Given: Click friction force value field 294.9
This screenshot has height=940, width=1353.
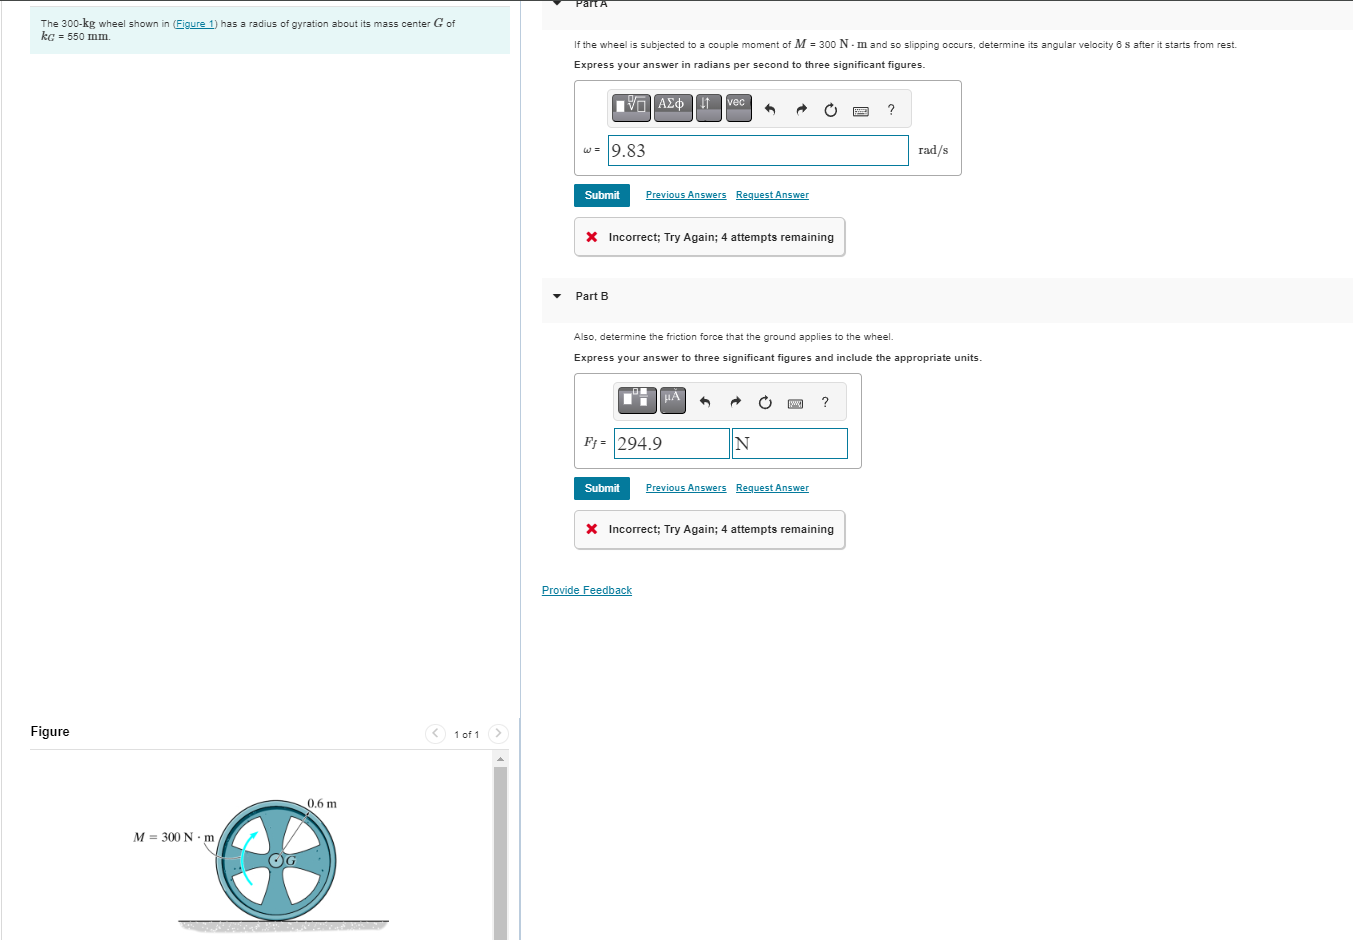Looking at the screenshot, I should point(672,443).
